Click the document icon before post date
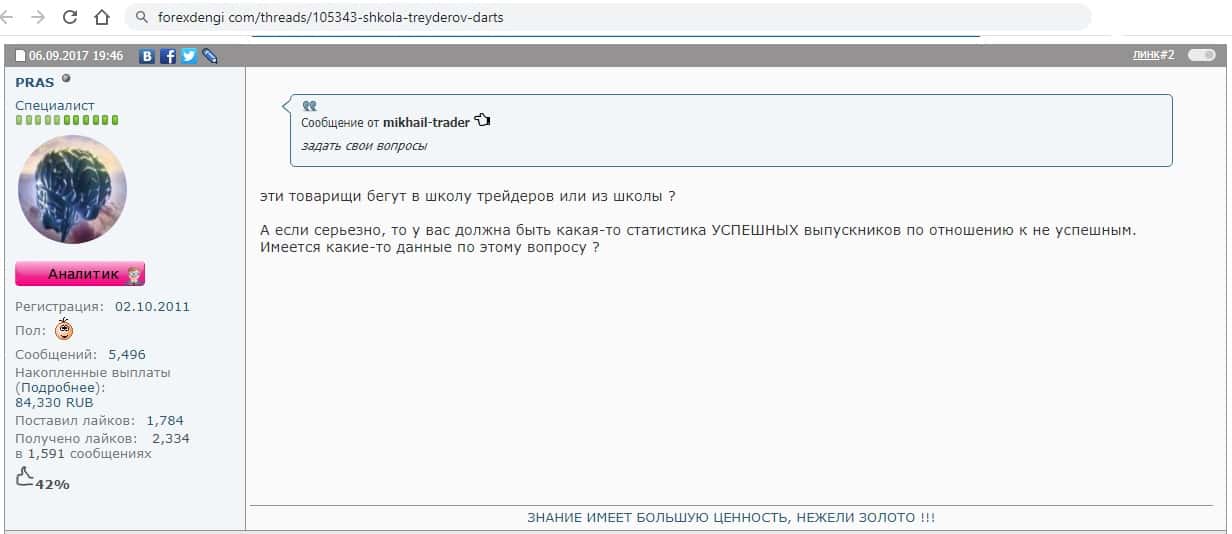 [x=19, y=56]
